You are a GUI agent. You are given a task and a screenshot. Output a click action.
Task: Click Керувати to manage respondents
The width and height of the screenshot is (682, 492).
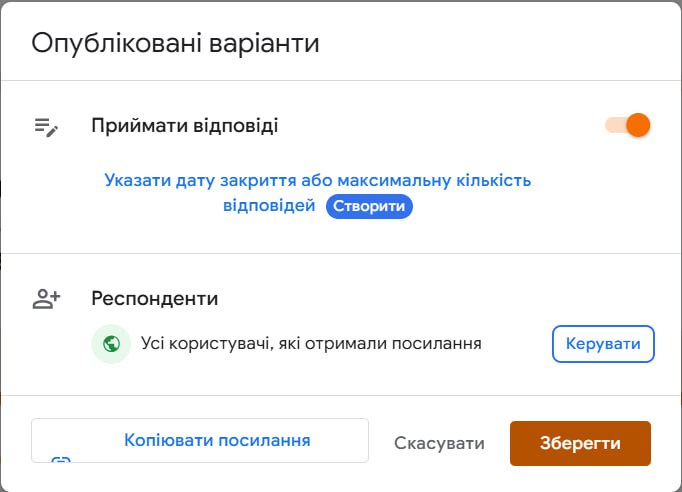point(603,344)
